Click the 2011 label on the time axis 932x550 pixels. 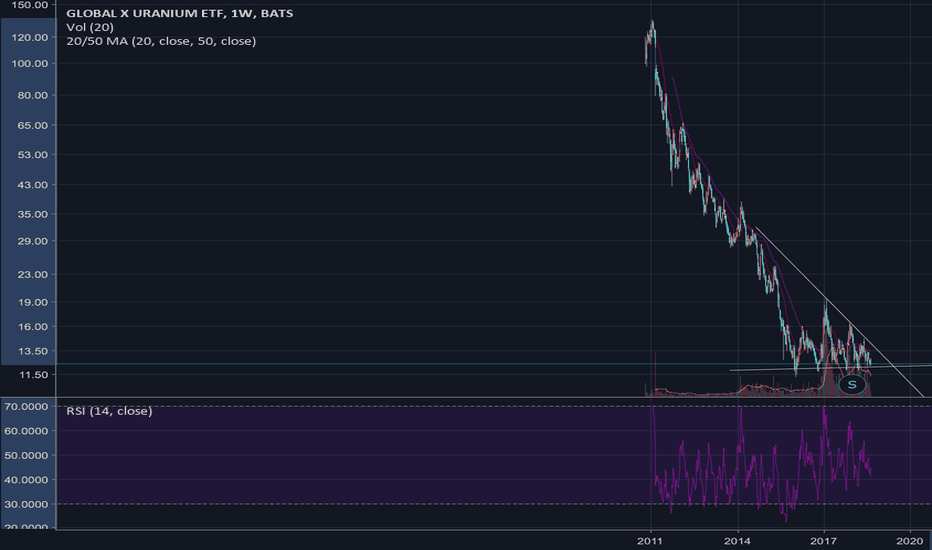click(x=650, y=540)
